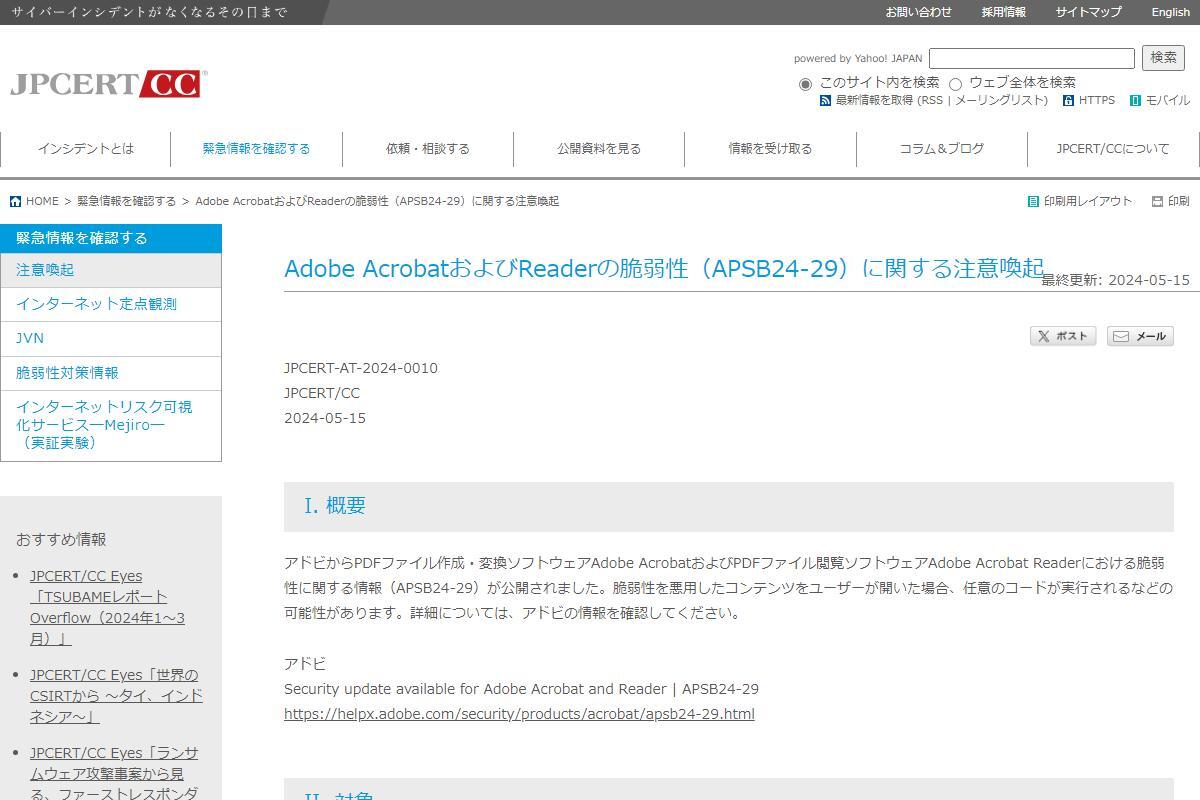Click the print layout icon

click(x=1033, y=201)
